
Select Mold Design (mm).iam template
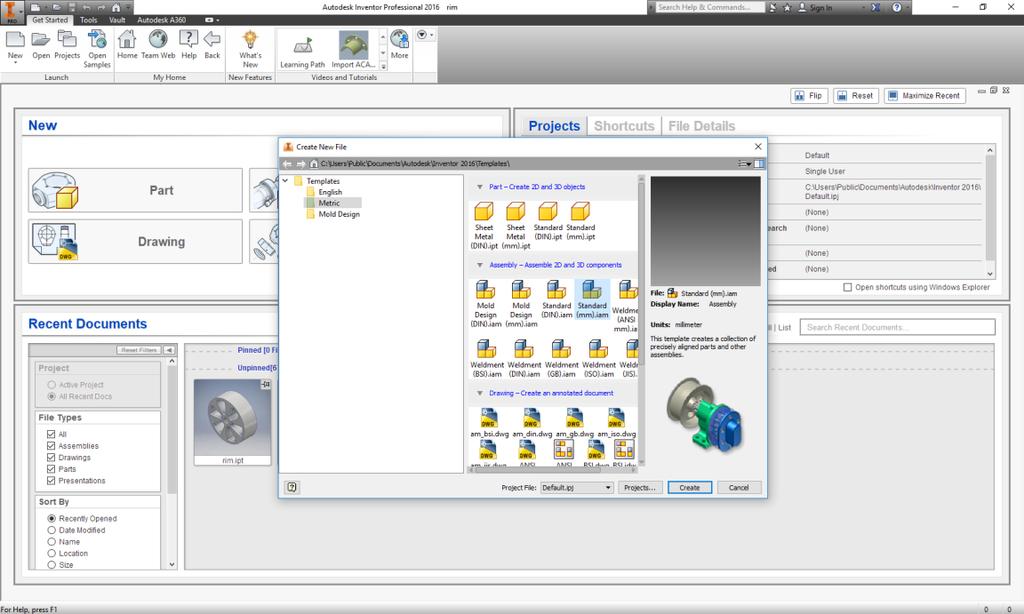pos(521,304)
